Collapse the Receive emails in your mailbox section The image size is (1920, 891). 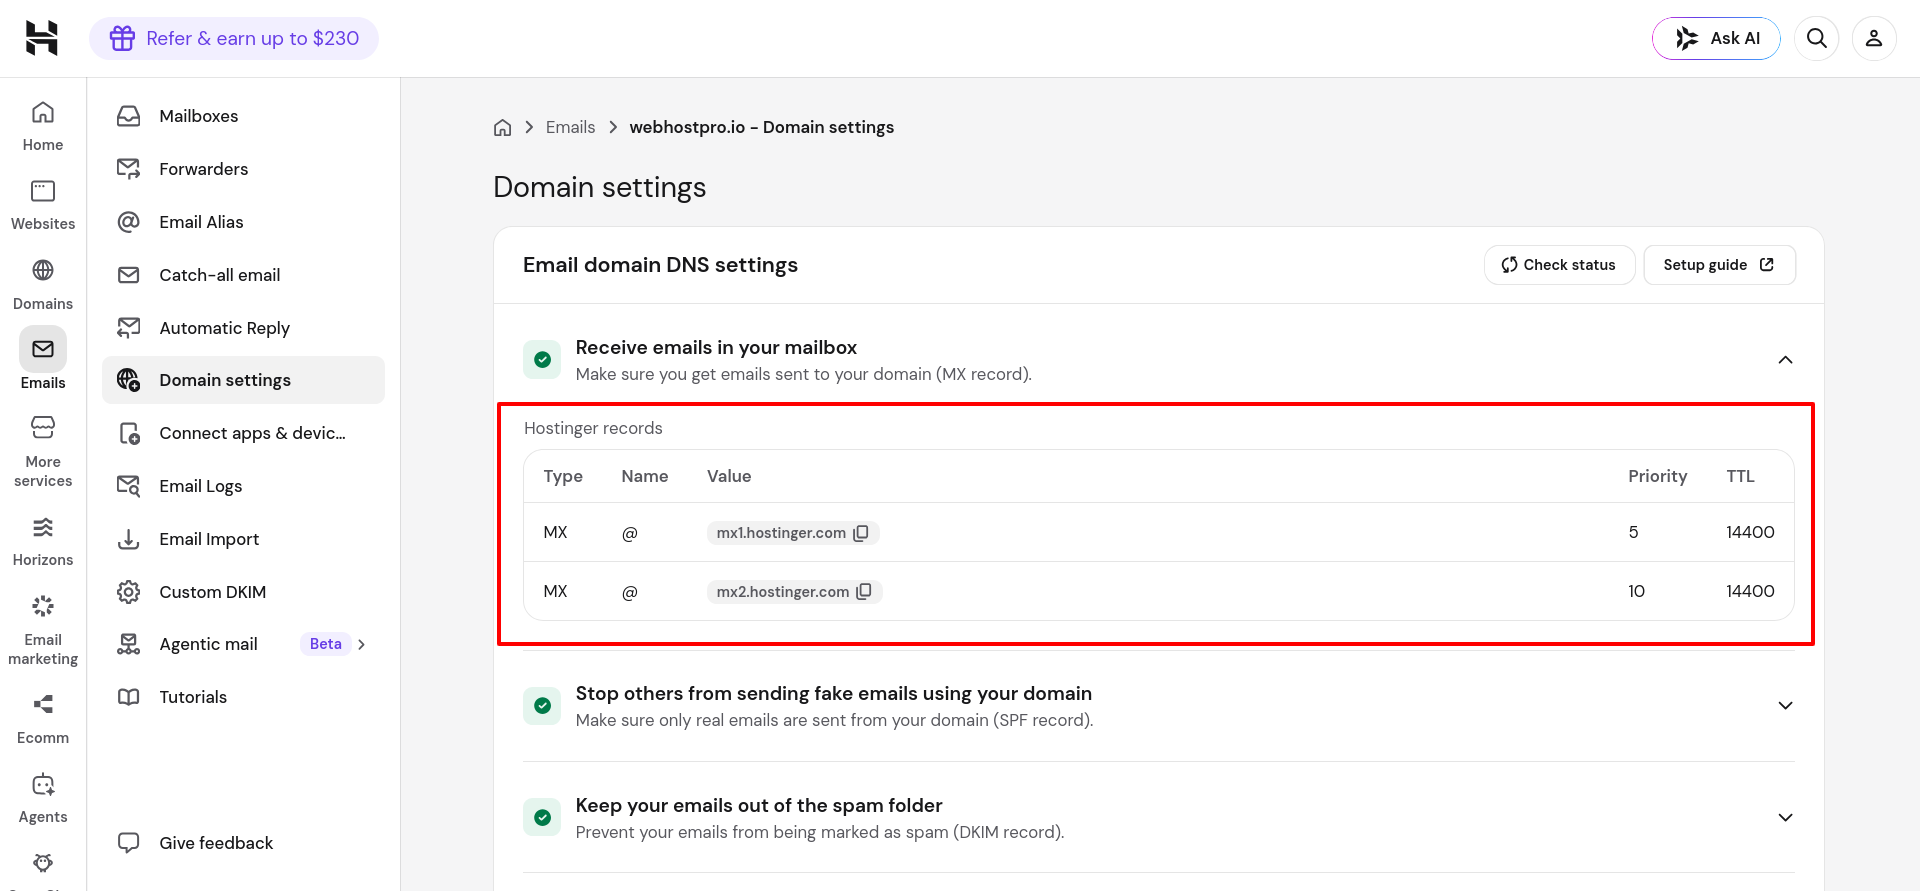point(1785,360)
